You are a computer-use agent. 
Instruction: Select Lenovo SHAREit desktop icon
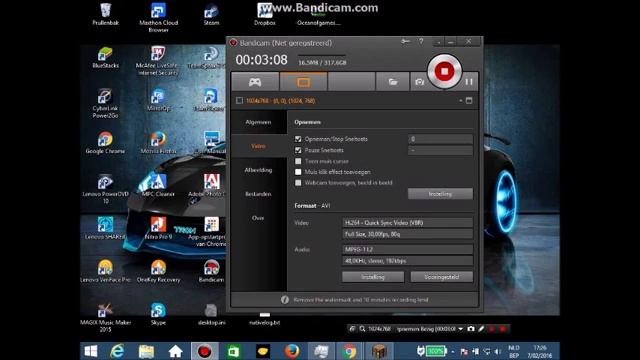pos(105,229)
